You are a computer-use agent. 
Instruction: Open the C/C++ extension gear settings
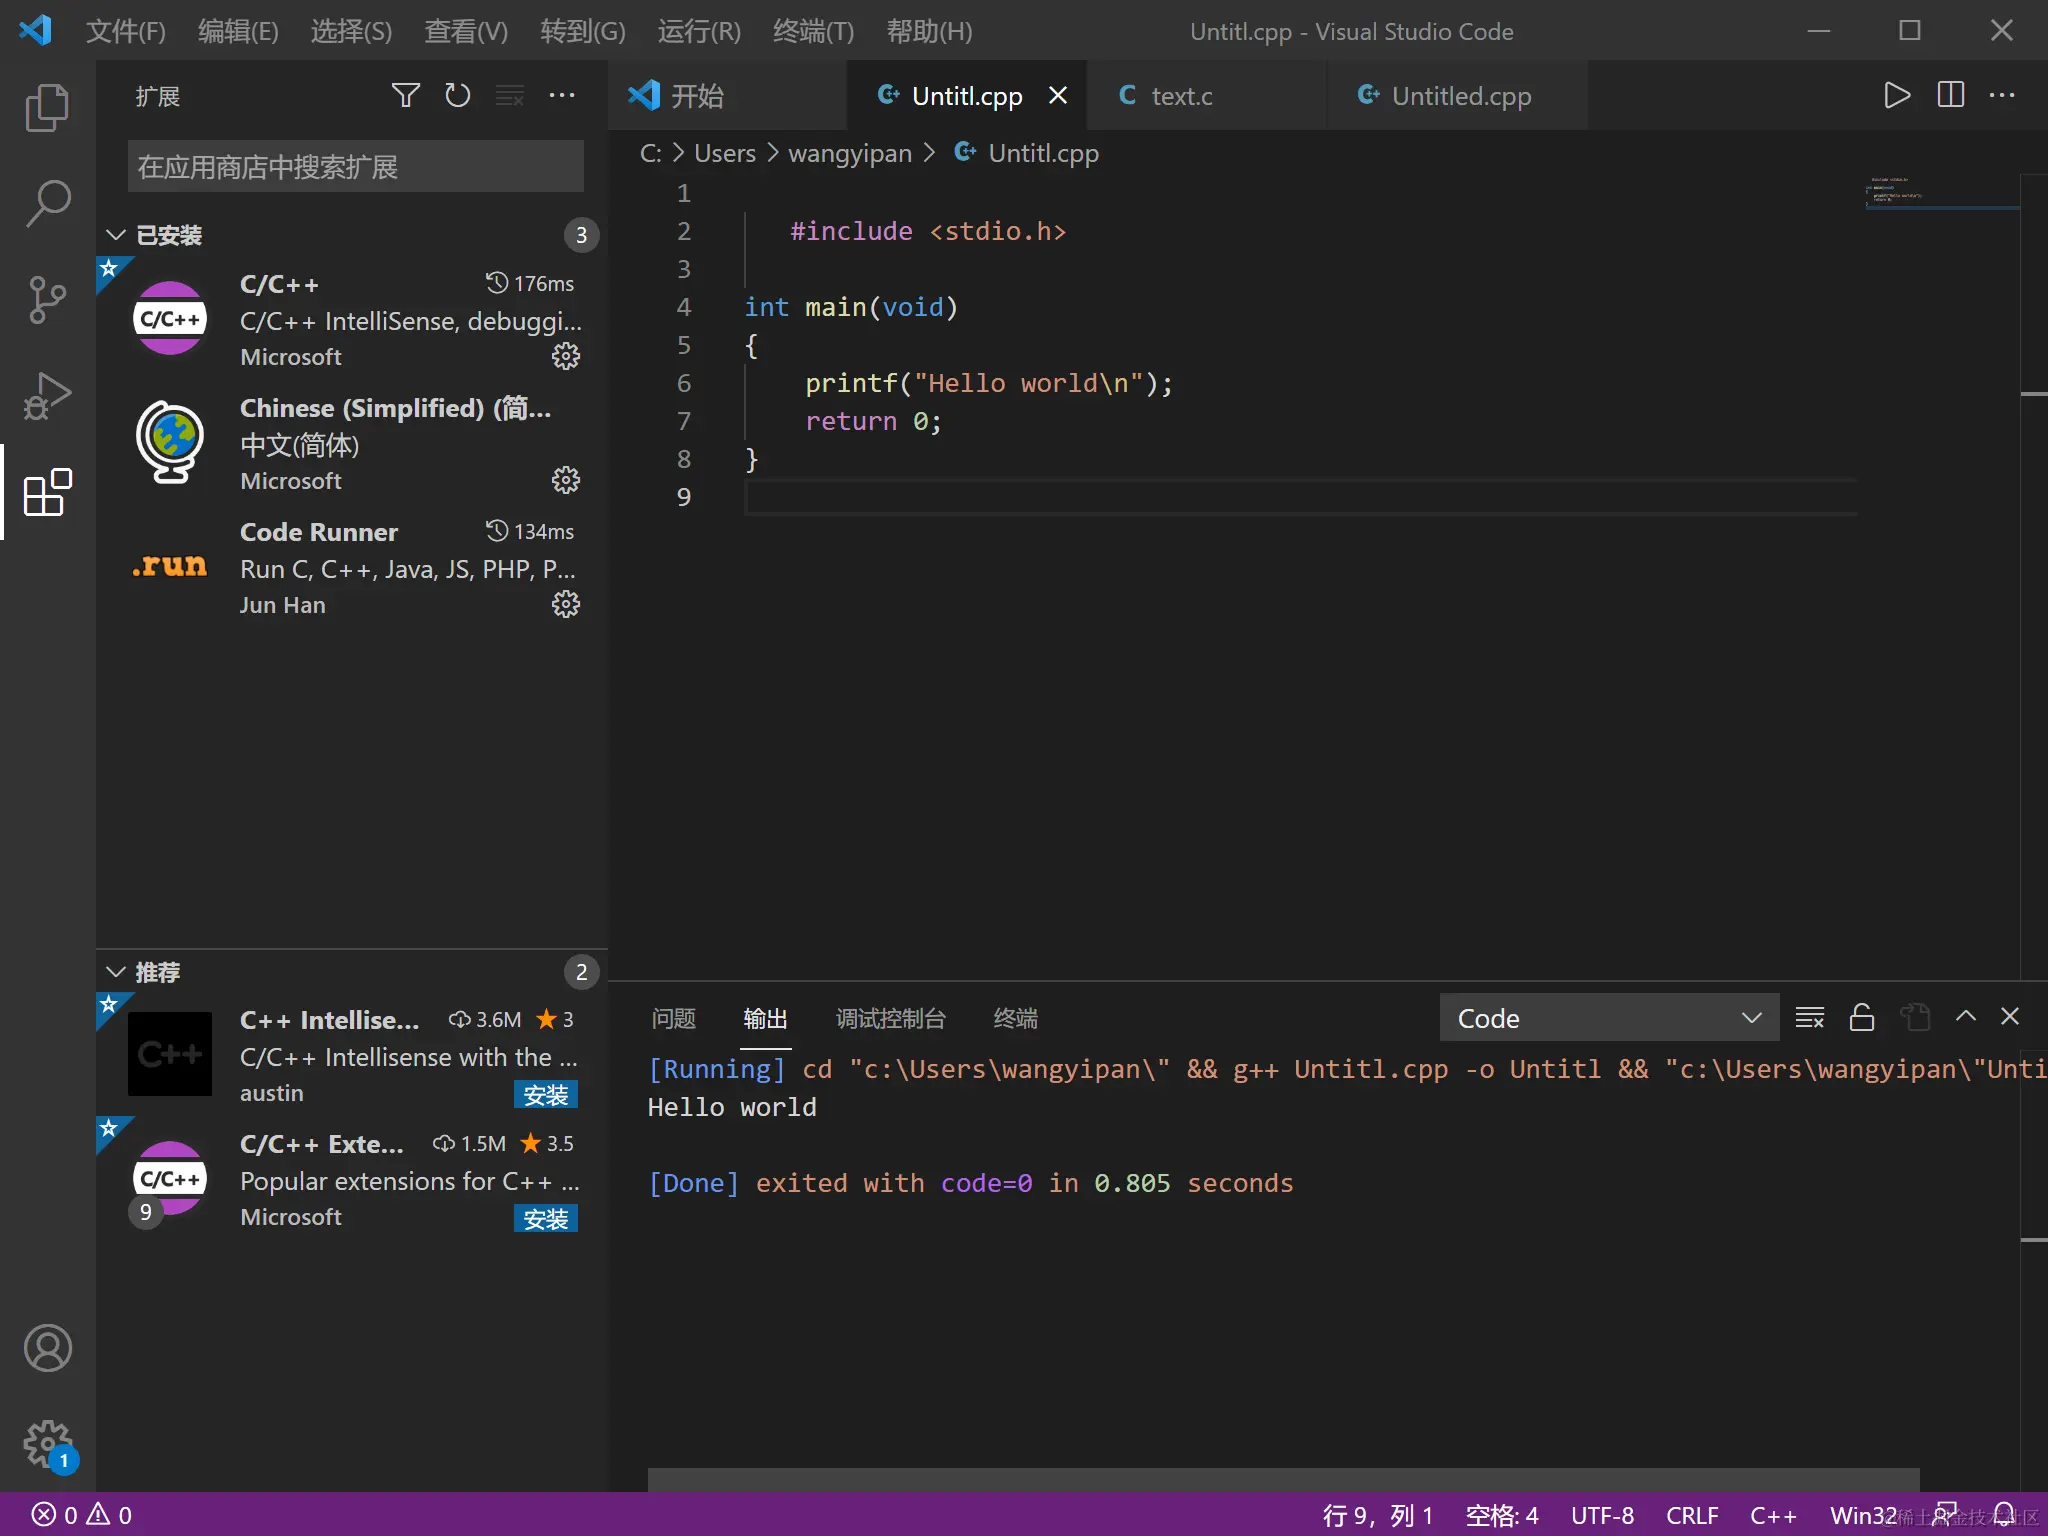[566, 357]
